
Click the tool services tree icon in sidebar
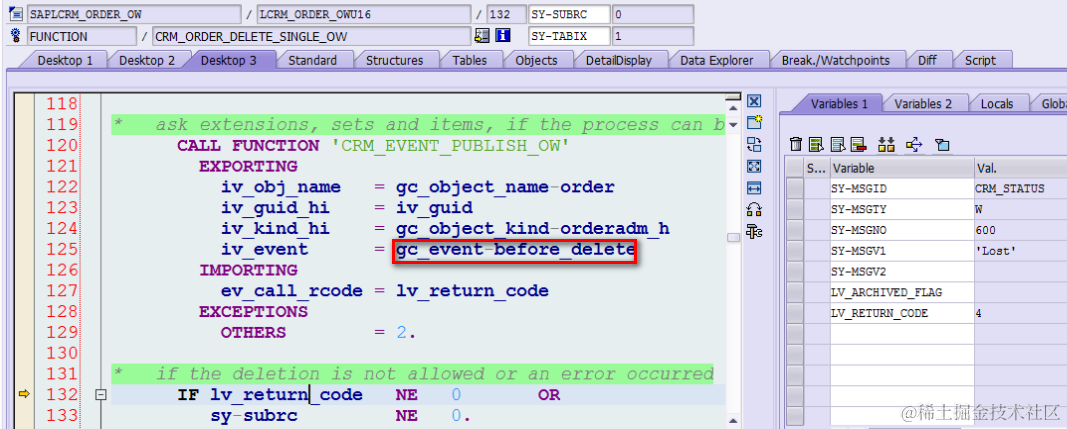[x=754, y=232]
